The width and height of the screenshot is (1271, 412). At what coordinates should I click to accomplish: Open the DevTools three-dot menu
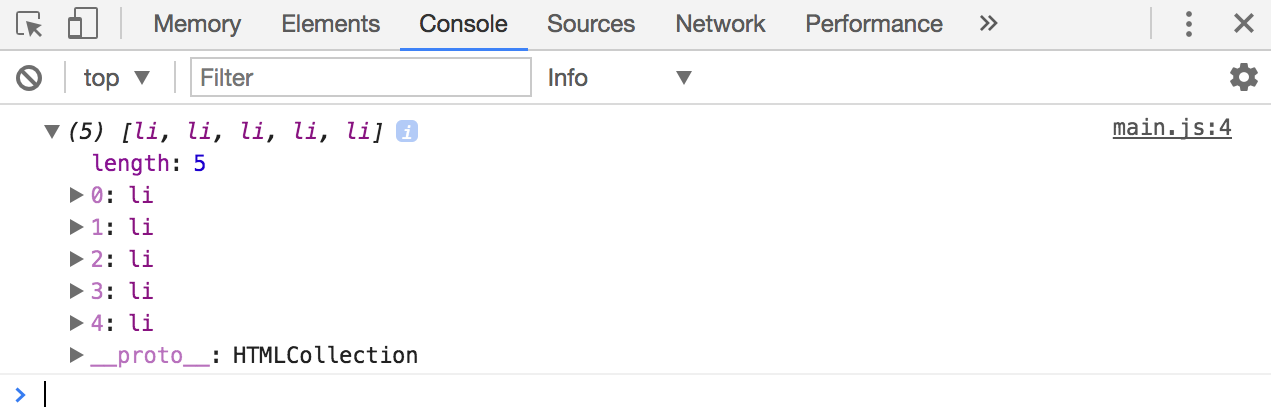pyautogui.click(x=1189, y=24)
